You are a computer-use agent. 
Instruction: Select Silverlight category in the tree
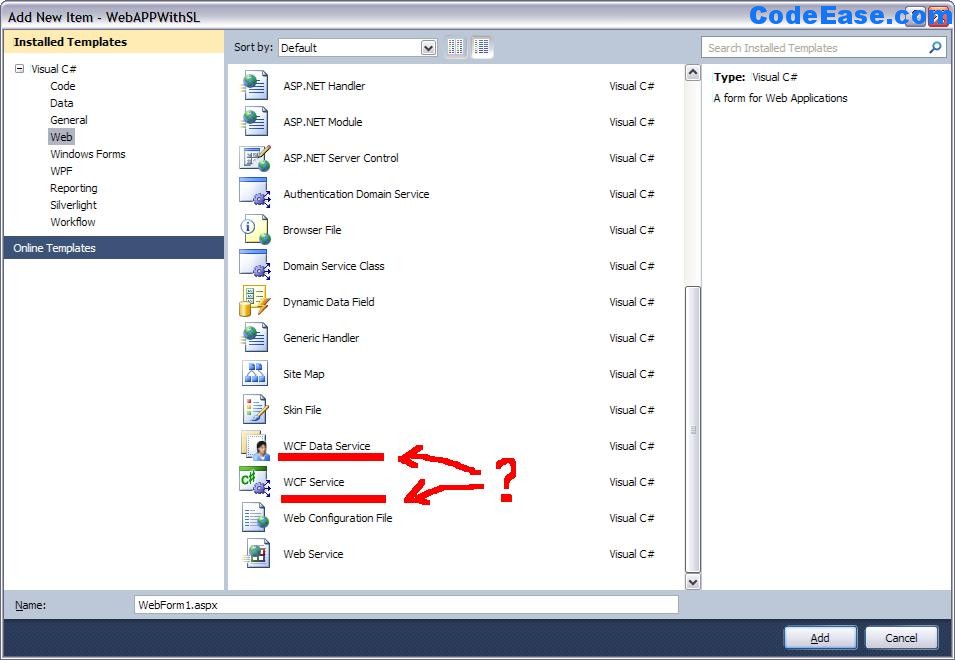coord(74,205)
